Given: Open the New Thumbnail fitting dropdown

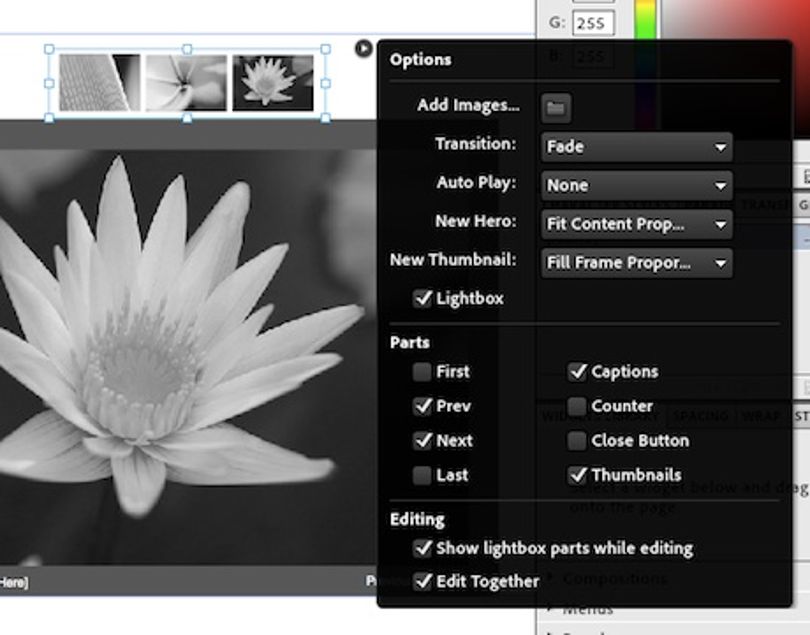Looking at the screenshot, I should pyautogui.click(x=636, y=263).
